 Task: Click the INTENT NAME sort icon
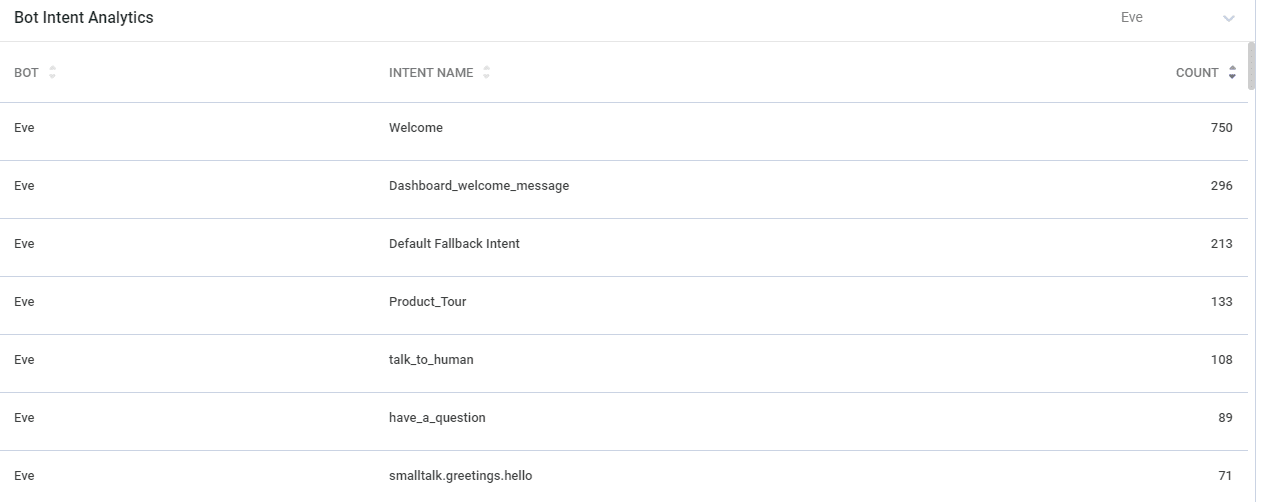tap(486, 73)
